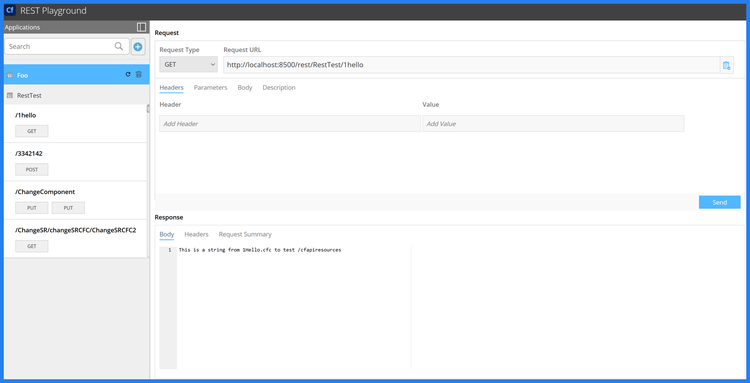Image resolution: width=750 pixels, height=383 pixels.
Task: Open the response Headers tab
Action: point(197,234)
